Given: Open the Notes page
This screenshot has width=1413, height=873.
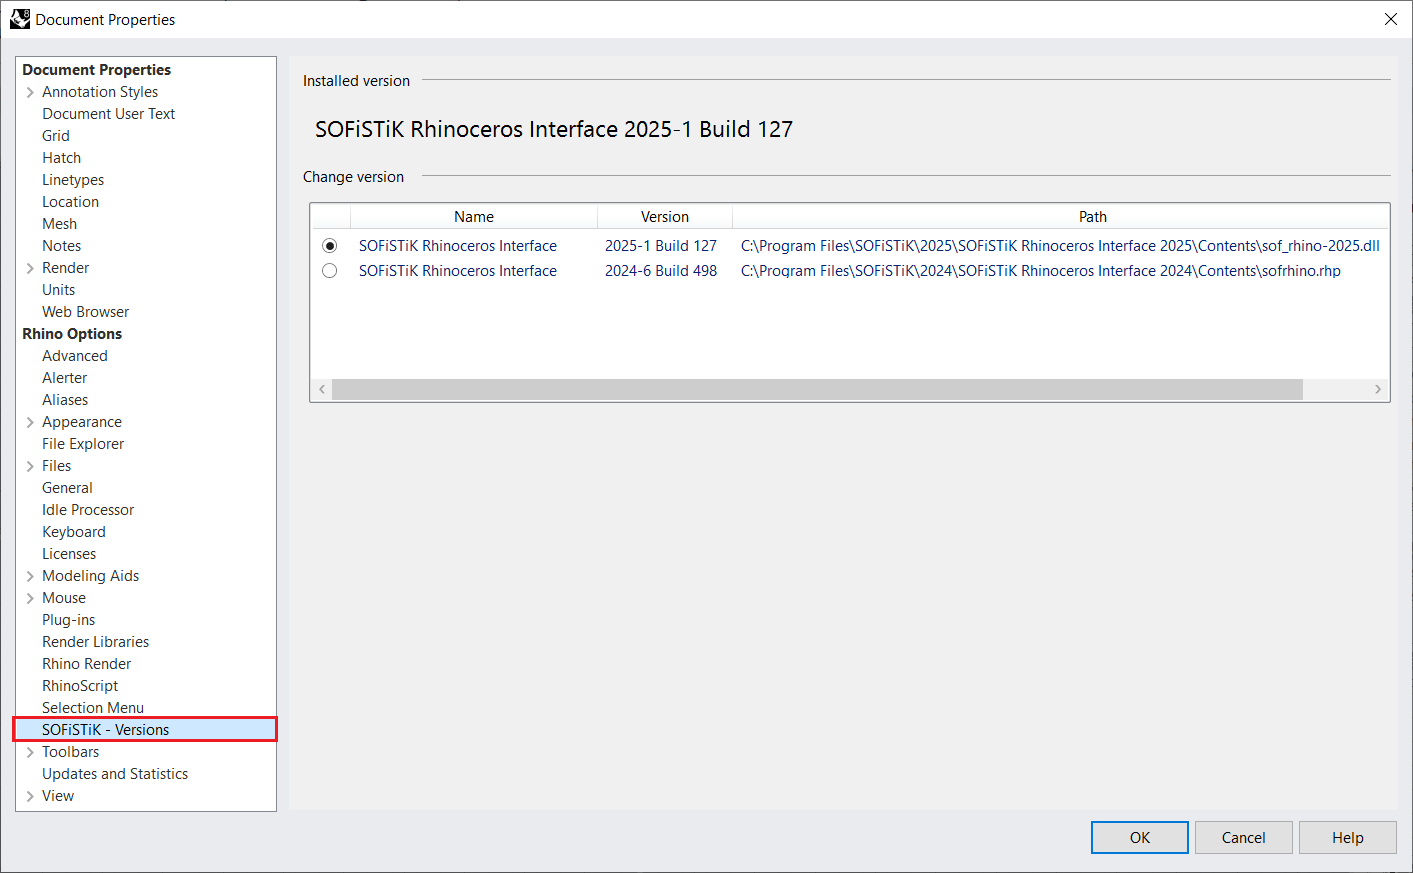Looking at the screenshot, I should pos(62,246).
